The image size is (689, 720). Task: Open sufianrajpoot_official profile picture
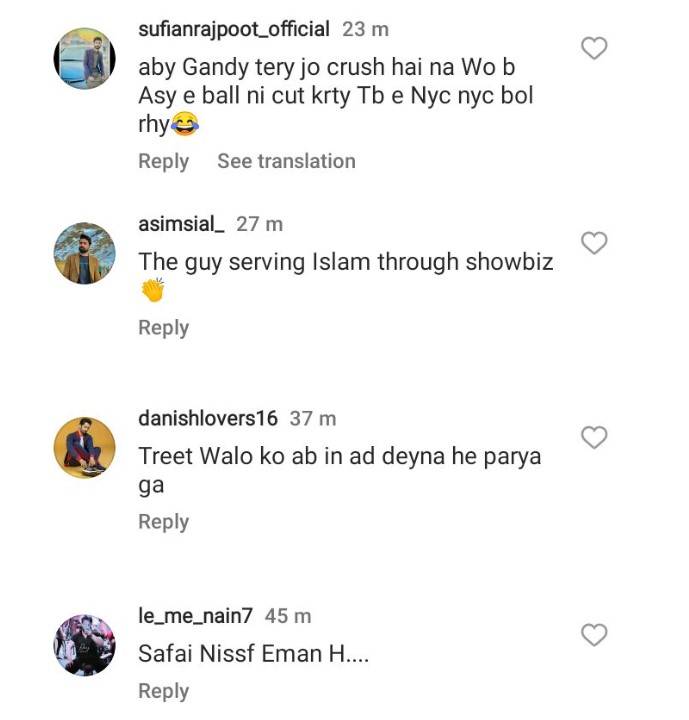[x=85, y=58]
